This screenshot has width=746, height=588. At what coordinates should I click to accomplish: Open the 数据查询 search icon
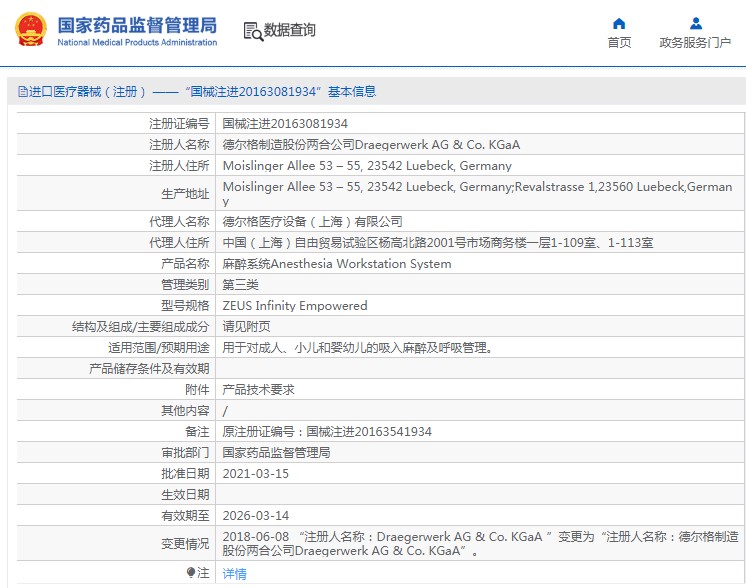click(253, 31)
